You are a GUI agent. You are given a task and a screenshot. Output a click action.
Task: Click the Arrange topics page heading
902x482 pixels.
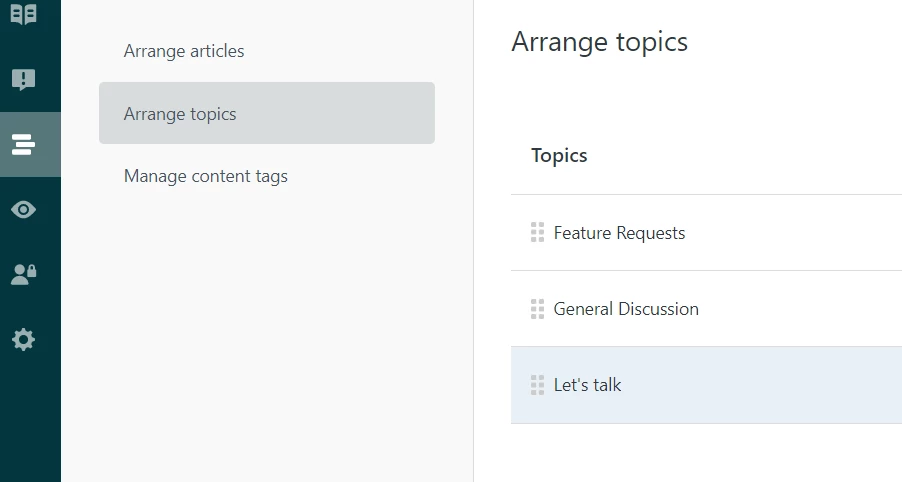click(x=599, y=42)
